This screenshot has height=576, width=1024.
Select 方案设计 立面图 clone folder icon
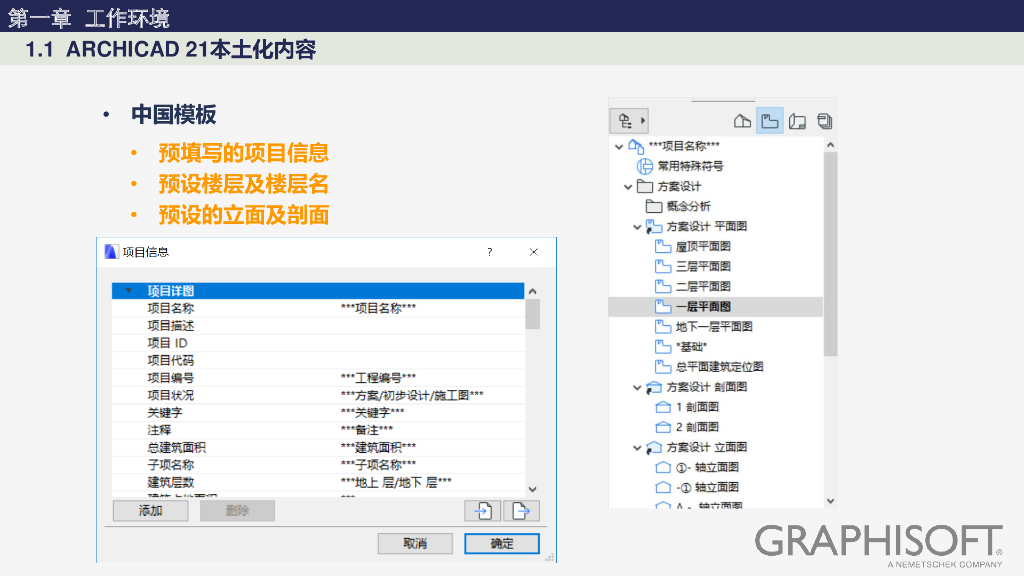[x=654, y=447]
